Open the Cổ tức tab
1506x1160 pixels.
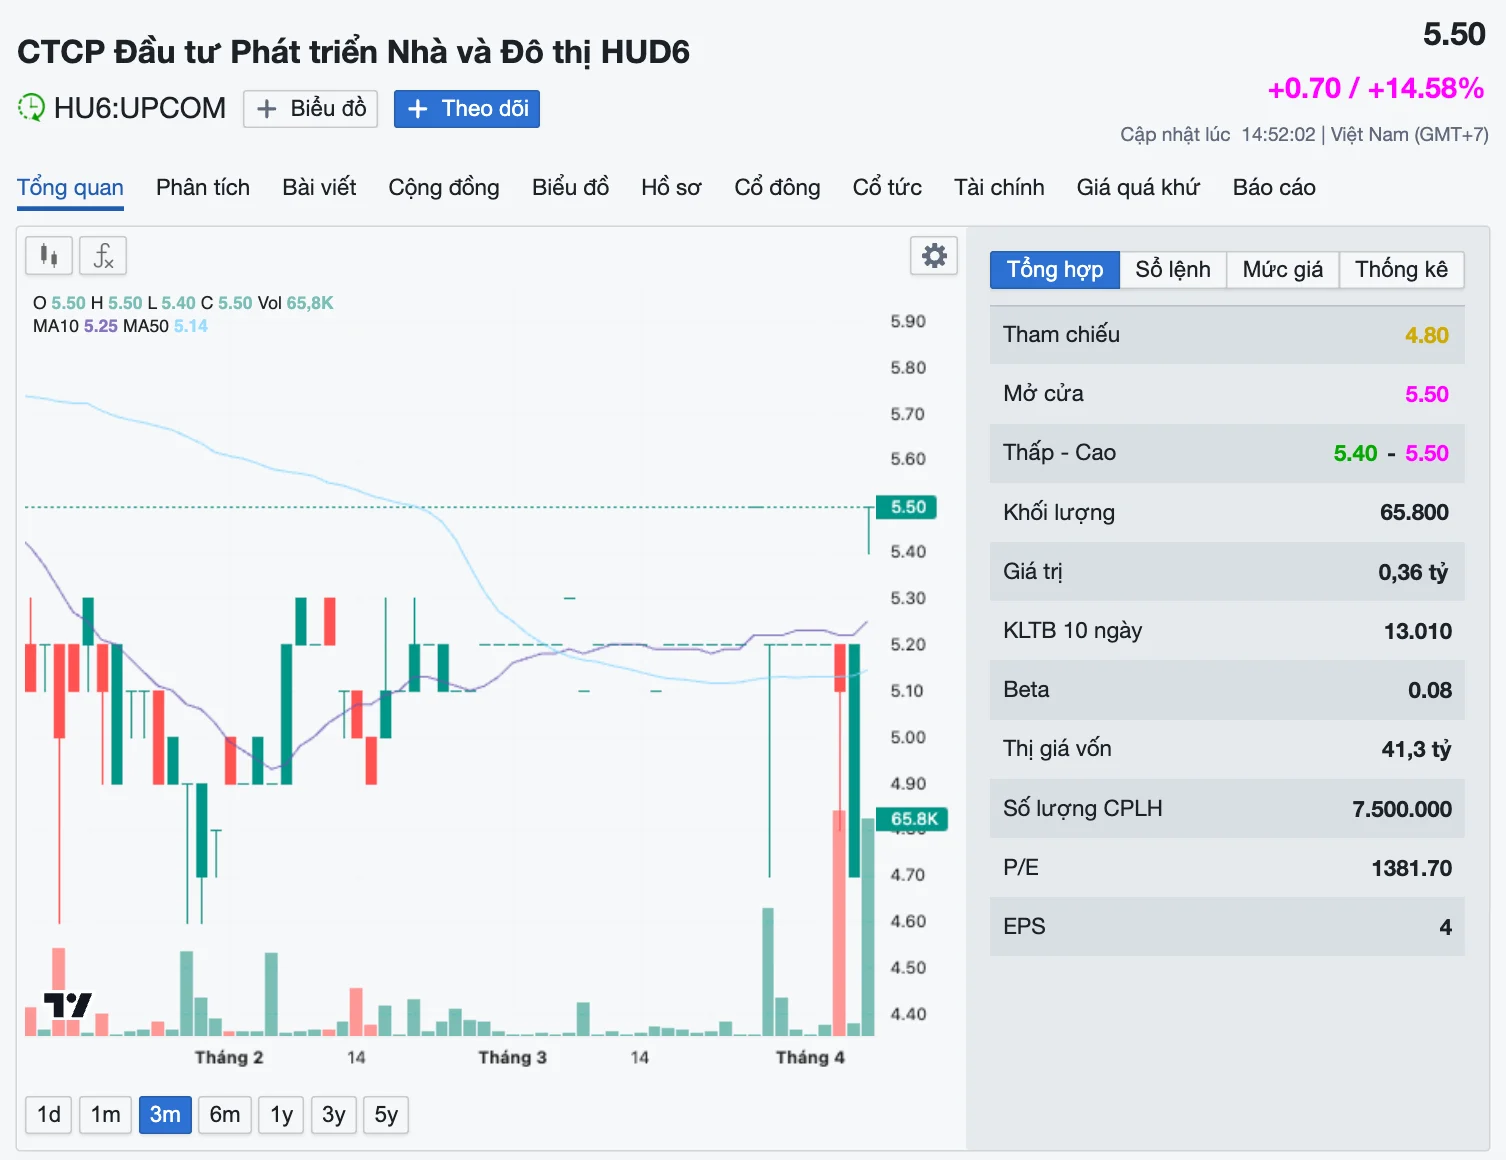[x=886, y=188]
